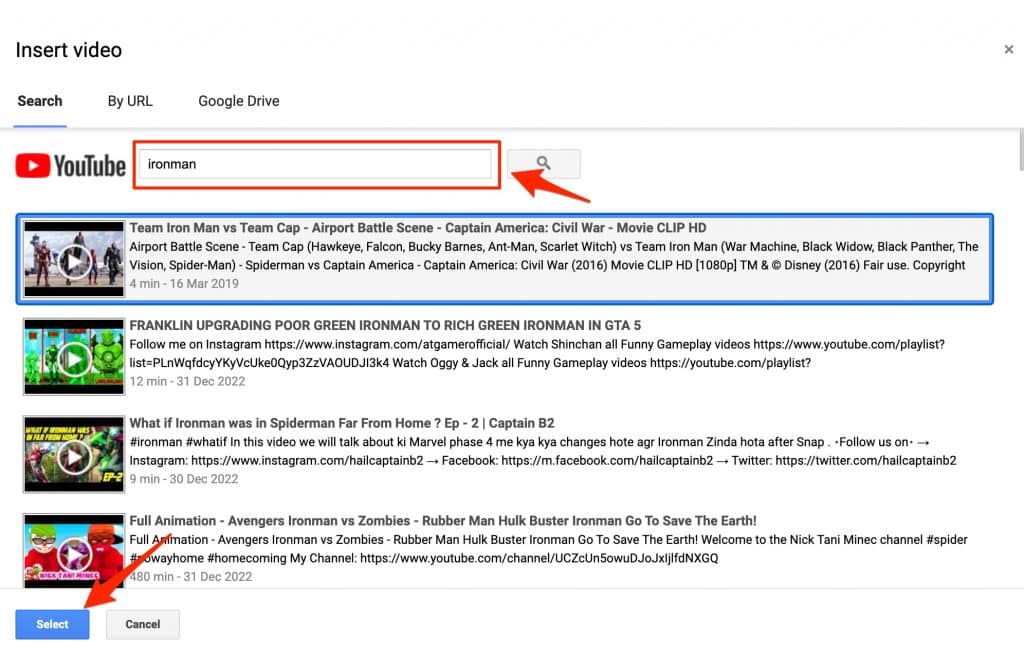This screenshot has width=1024, height=658.
Task: Select the FRANKLIN UPGRADING POOR GREEN IRONMAN title
Action: coord(385,325)
